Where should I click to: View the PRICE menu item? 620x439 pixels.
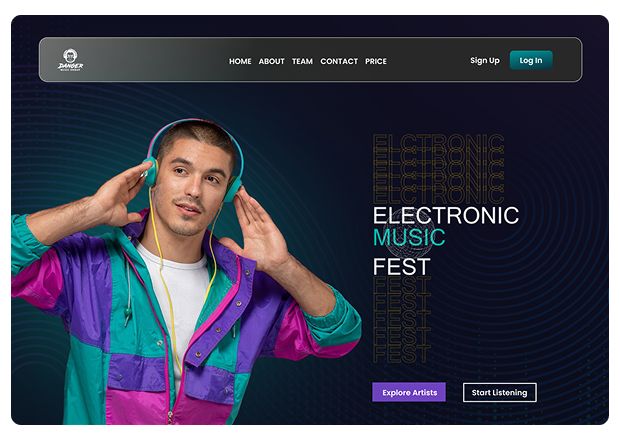376,61
